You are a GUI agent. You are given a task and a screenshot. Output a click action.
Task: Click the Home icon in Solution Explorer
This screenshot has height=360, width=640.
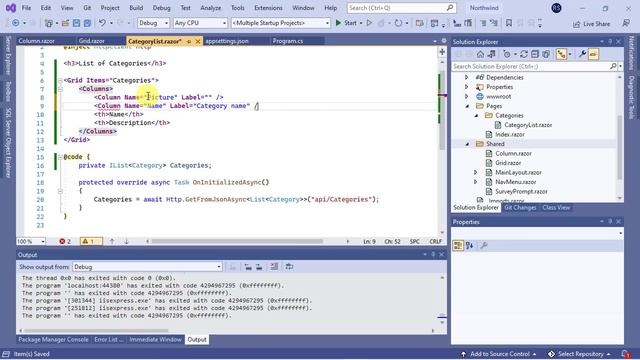click(480, 54)
